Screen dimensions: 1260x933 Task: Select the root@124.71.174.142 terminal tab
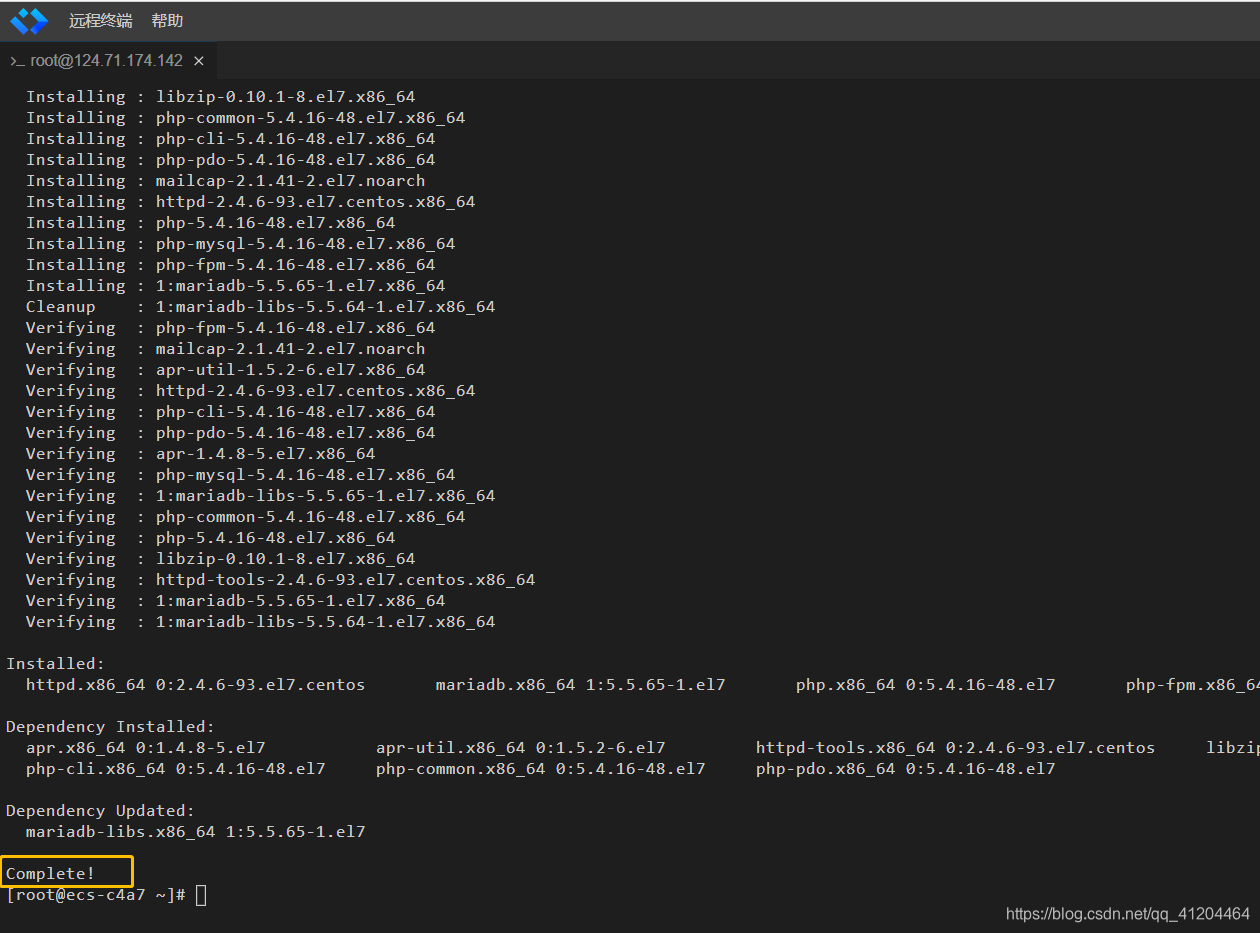point(107,60)
